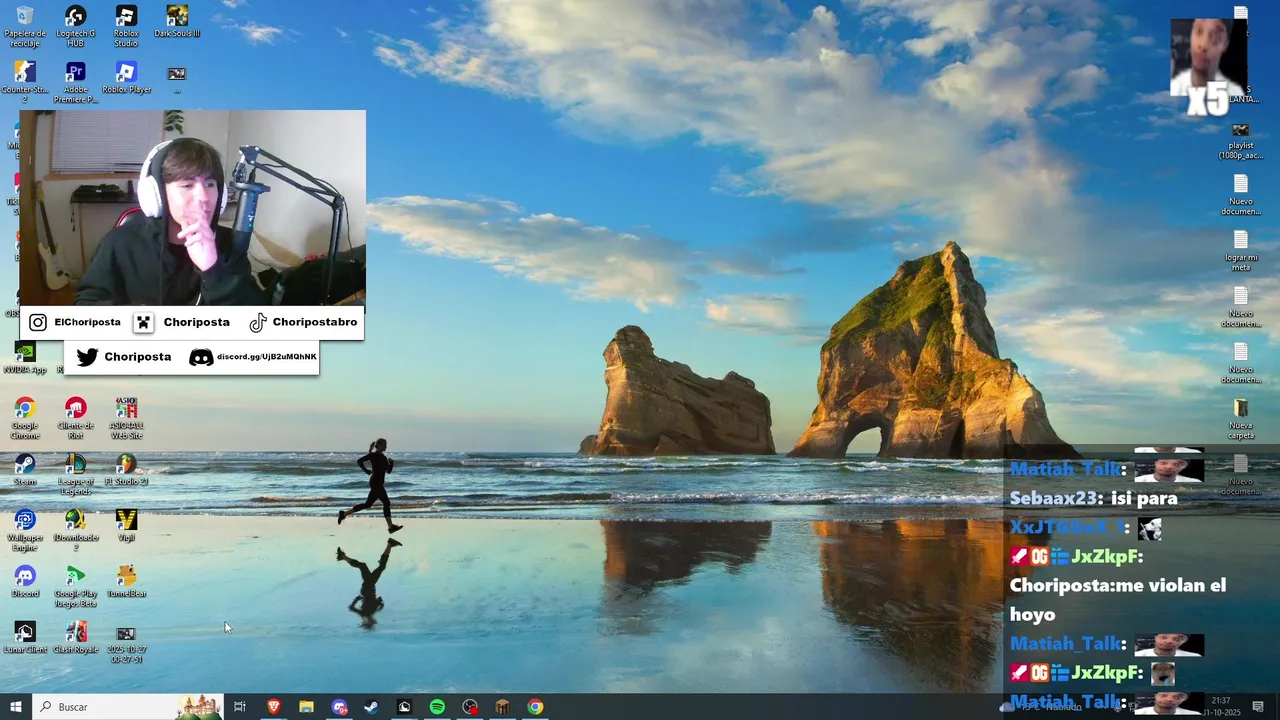This screenshot has width=1280, height=720.
Task: Select the Wallpaper Engine desktop icon
Action: point(25,530)
